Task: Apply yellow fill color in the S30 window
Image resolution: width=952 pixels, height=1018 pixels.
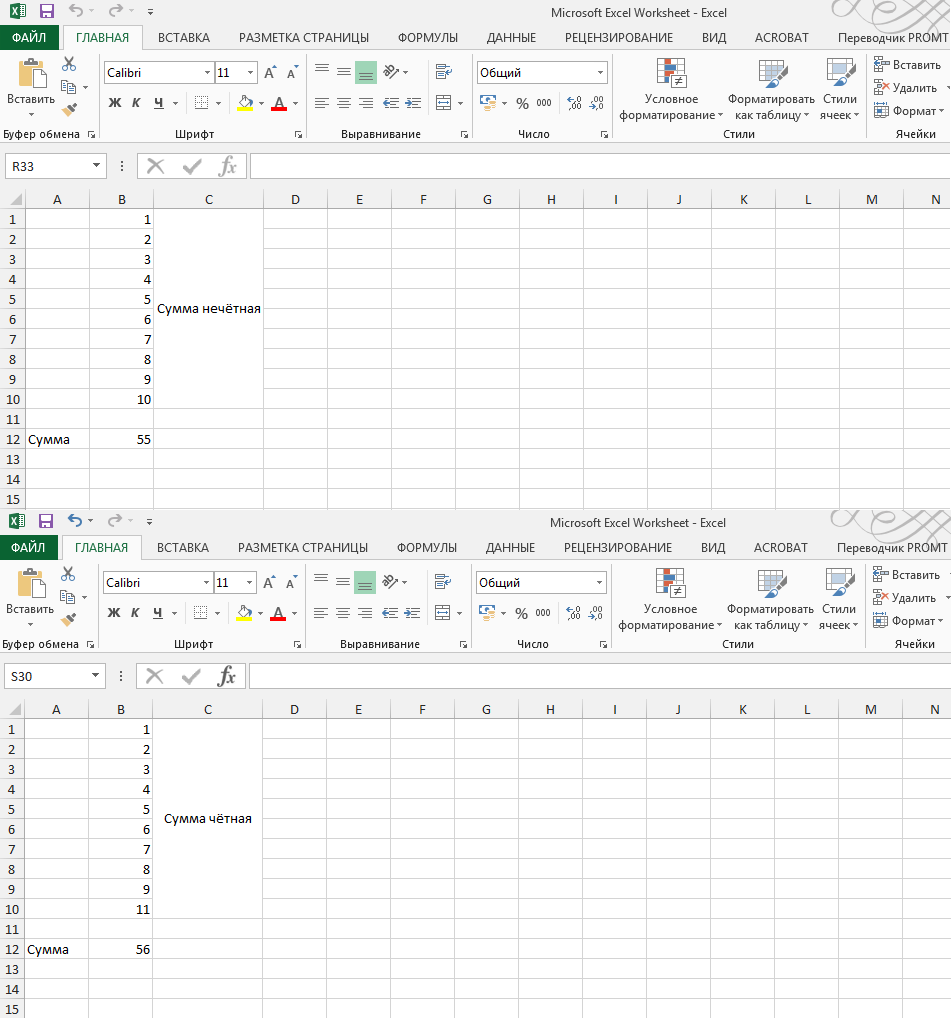Action: tap(244, 614)
